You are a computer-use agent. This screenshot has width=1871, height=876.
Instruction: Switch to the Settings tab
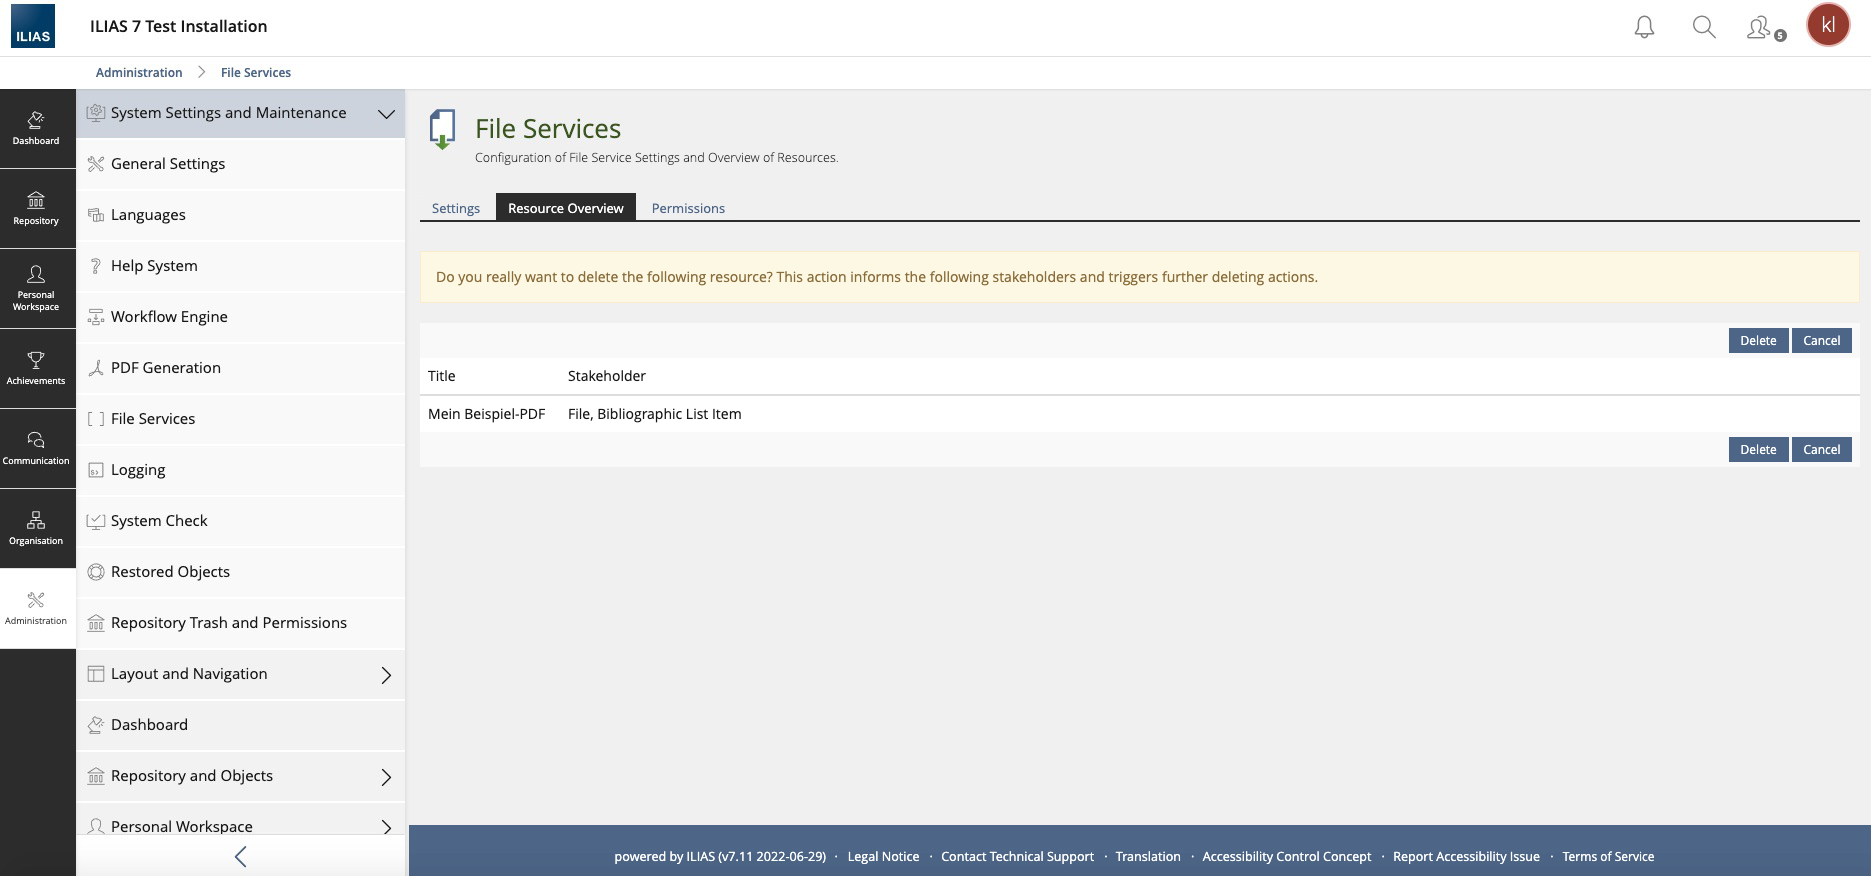[x=456, y=208]
